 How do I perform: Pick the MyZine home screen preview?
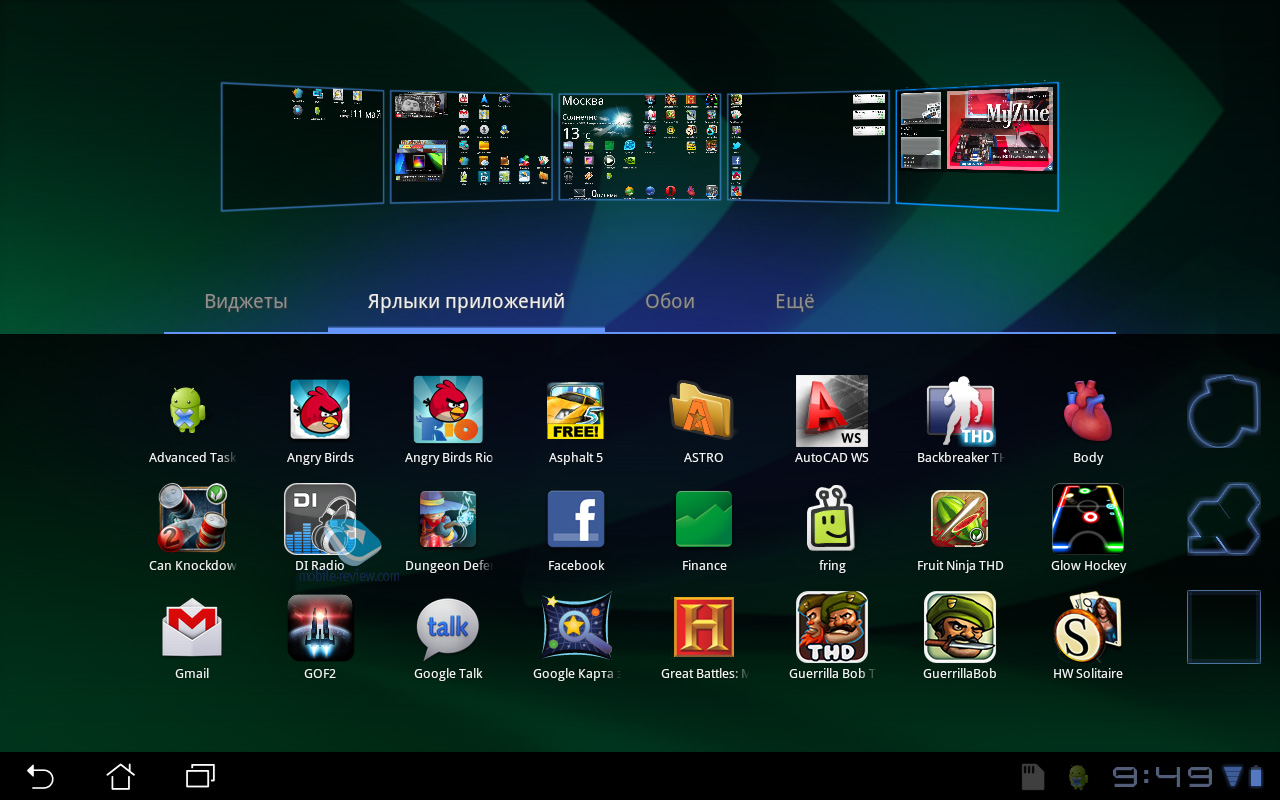click(977, 146)
